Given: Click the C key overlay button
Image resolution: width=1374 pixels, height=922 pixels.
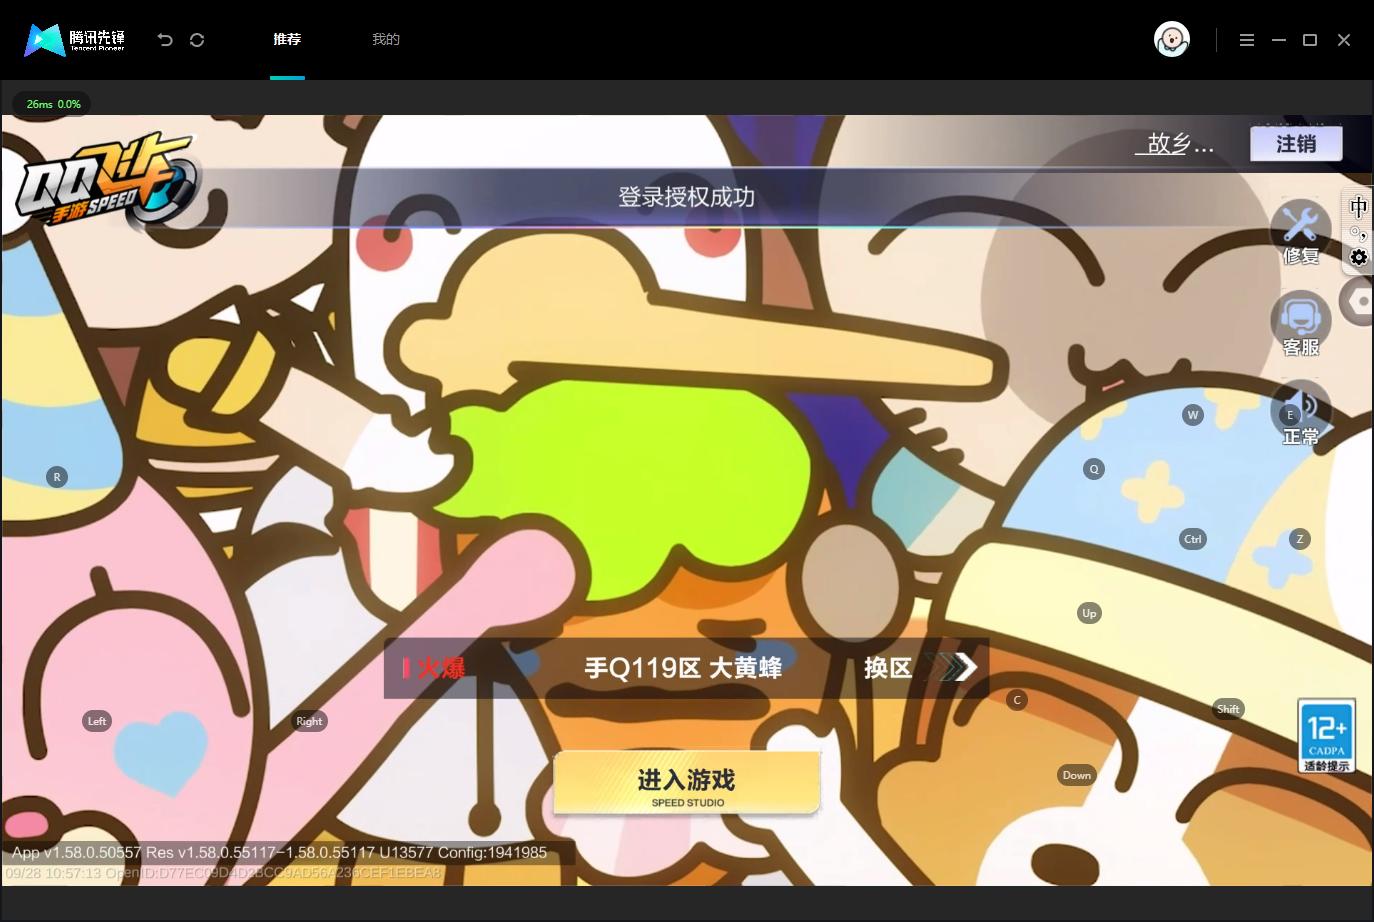Looking at the screenshot, I should (x=1017, y=700).
